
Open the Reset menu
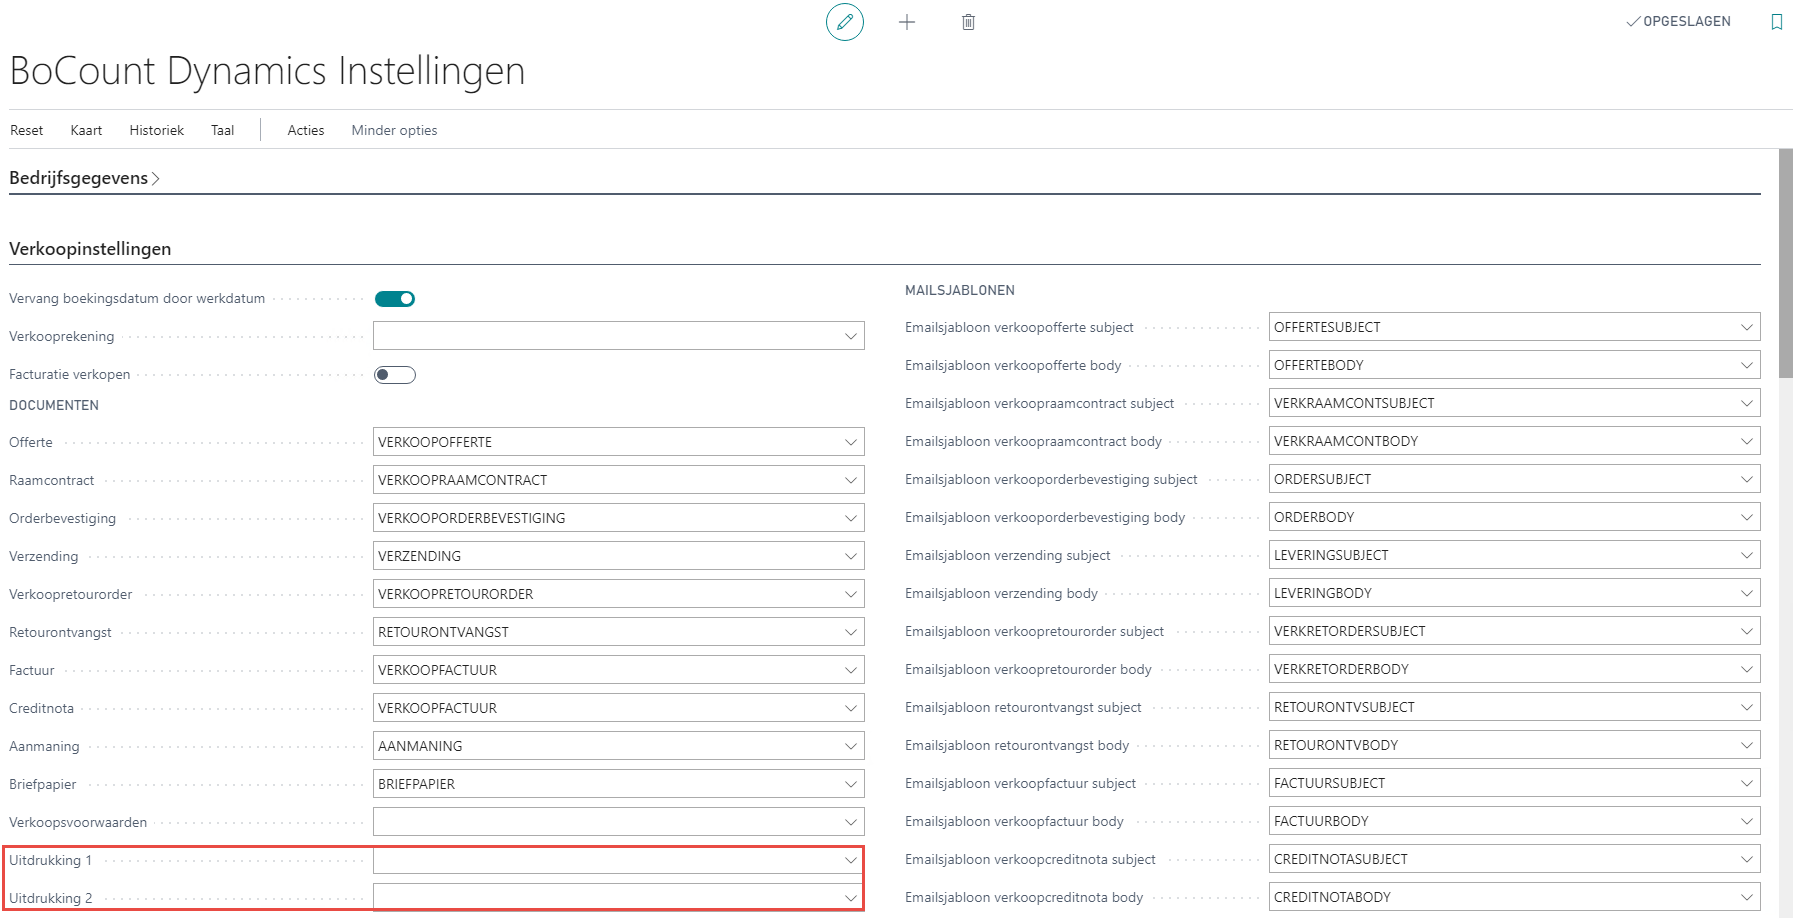point(27,130)
